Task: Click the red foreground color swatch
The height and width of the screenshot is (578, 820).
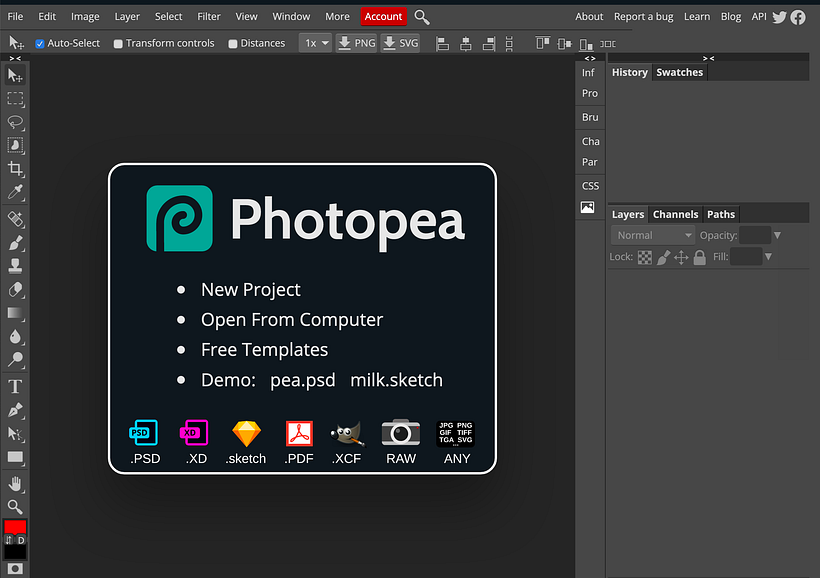Action: pos(15,527)
